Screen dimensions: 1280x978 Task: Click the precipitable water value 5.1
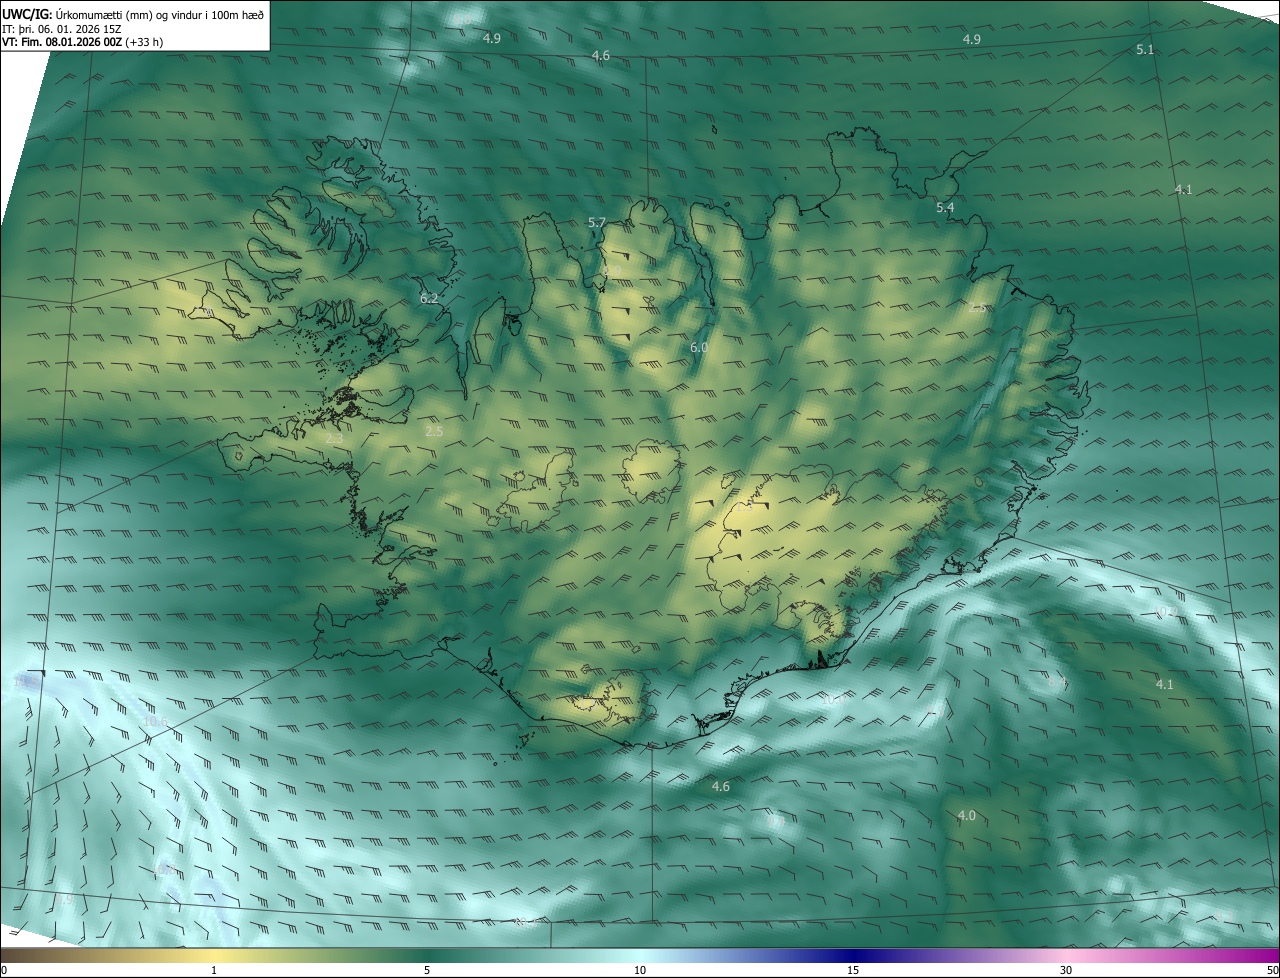point(1145,49)
